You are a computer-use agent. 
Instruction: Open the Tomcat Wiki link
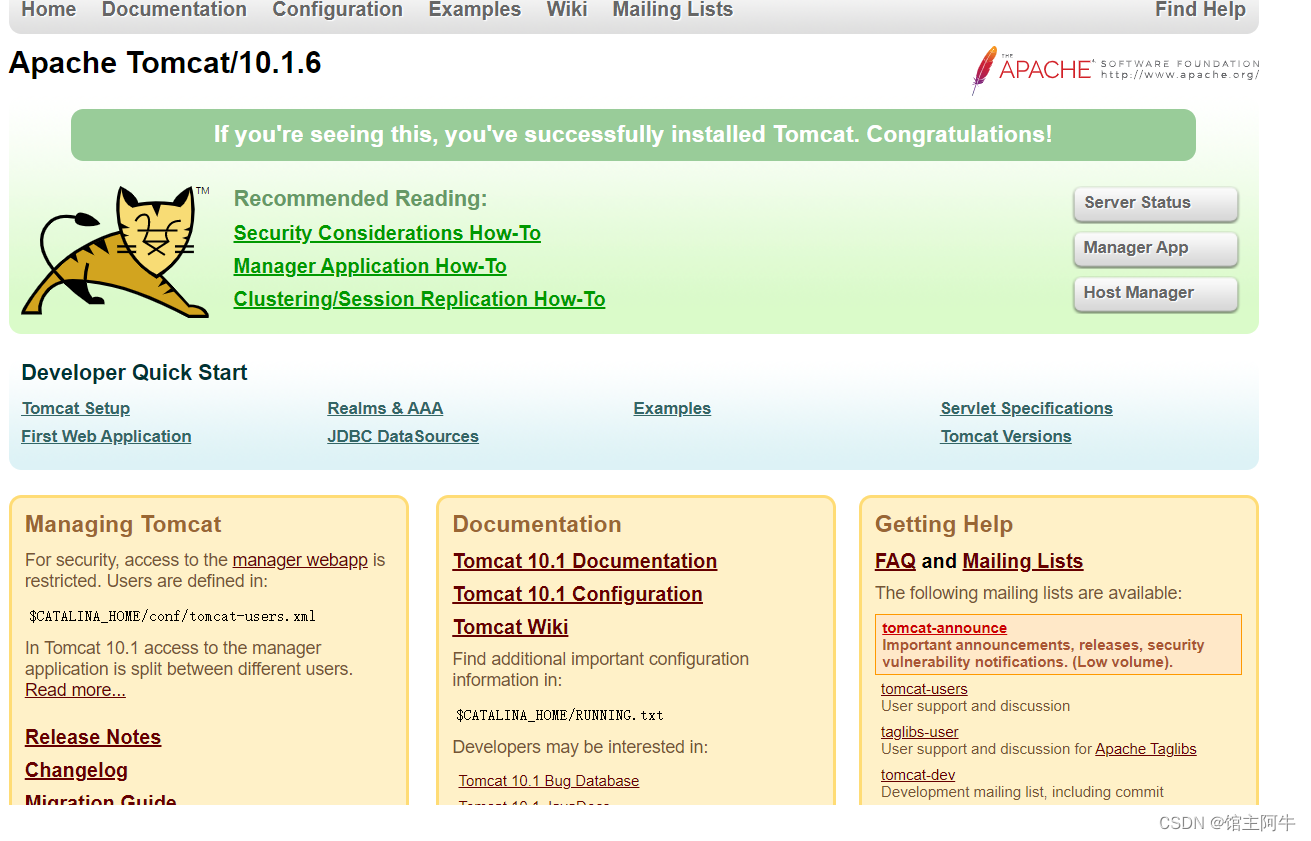click(511, 627)
